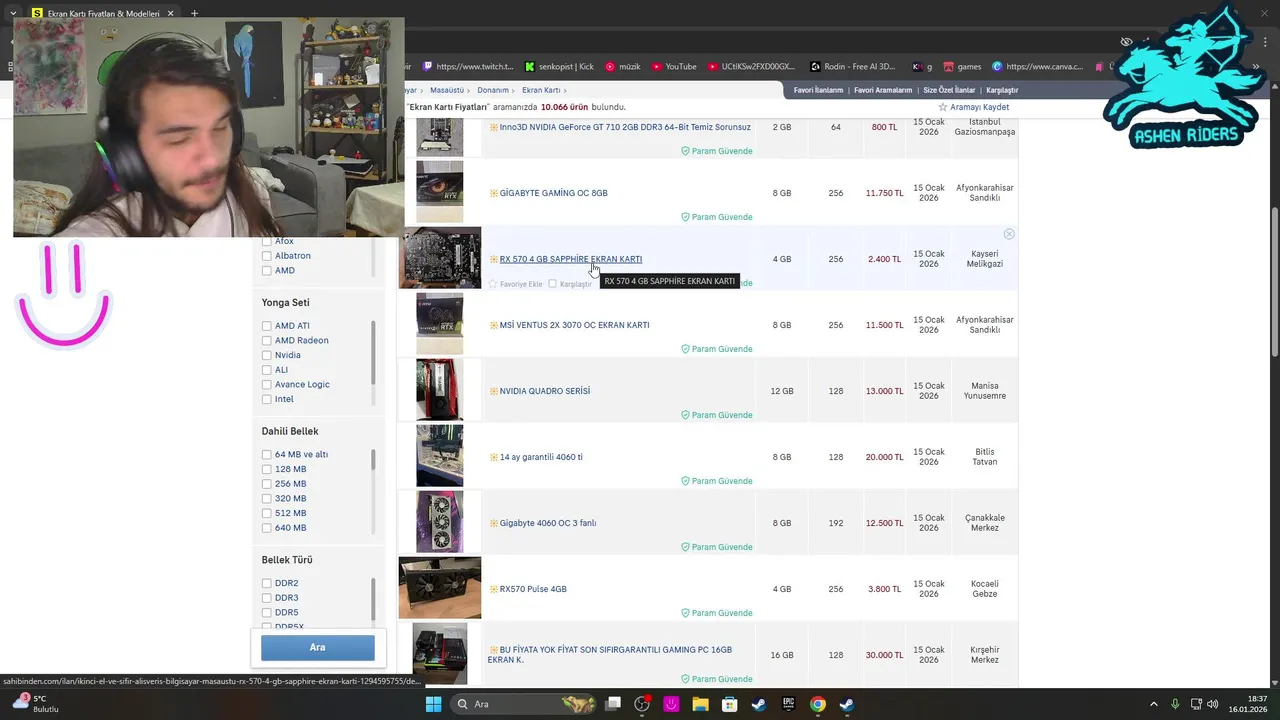Viewport: 1280px width, 720px height.
Task: Enable the Nvidia chipset filter
Action: [267, 355]
